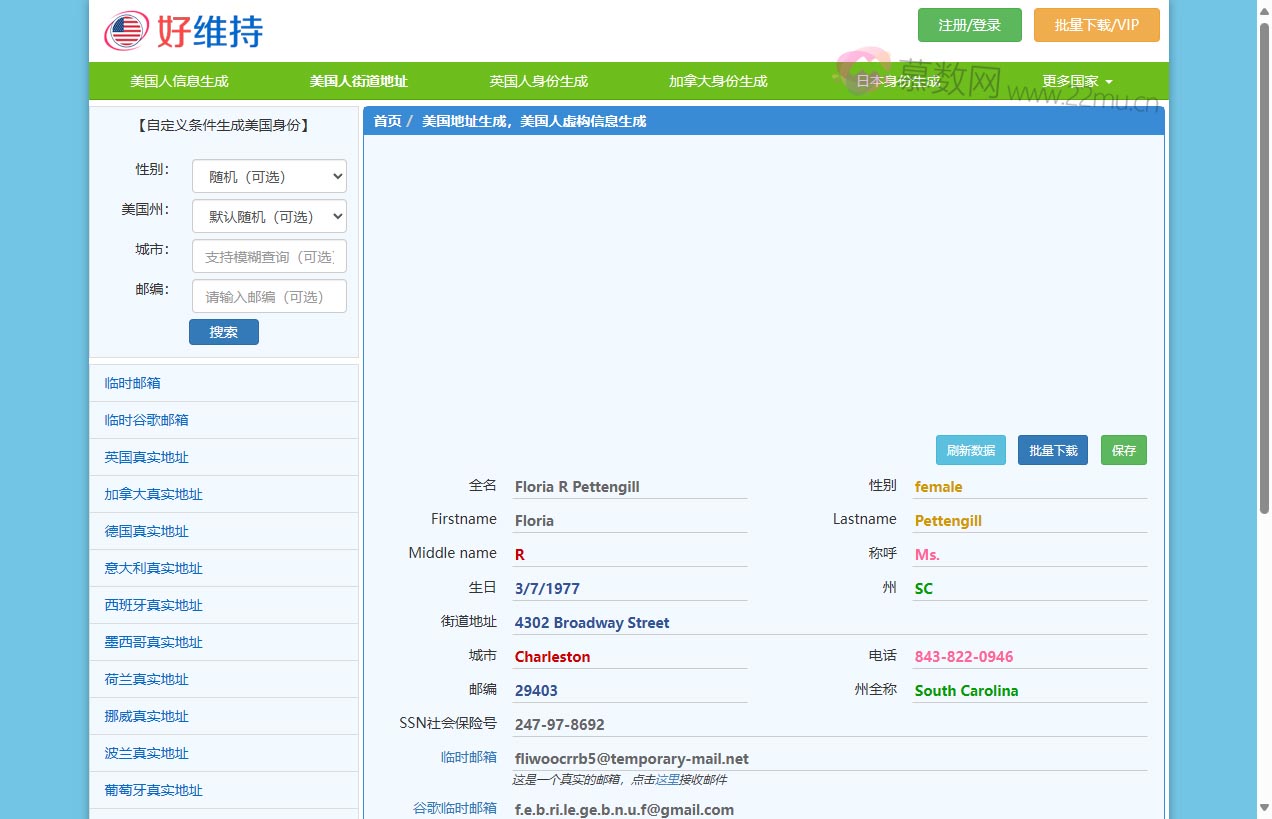Click the blue 批量下载 button

tap(1052, 450)
